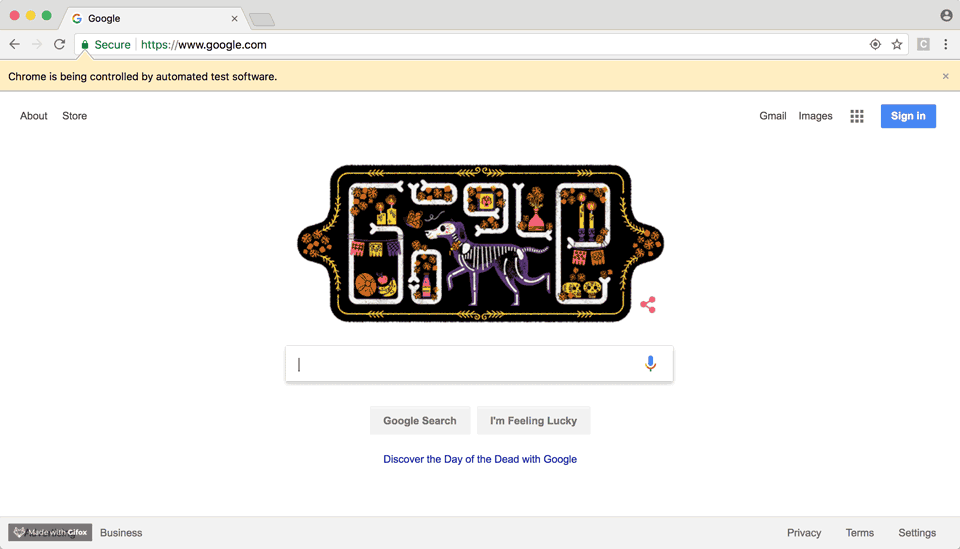Open Chrome three-dot menu
Screen dimensions: 960x549
[945, 44]
